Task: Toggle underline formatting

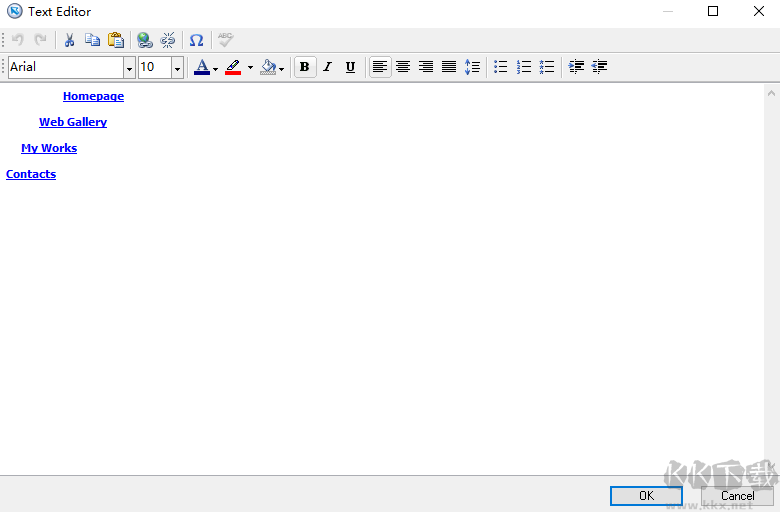Action: click(350, 67)
